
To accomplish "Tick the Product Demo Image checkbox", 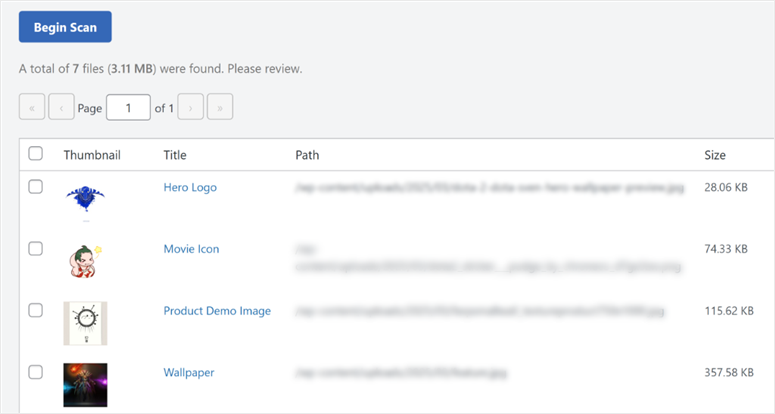I will click(36, 311).
